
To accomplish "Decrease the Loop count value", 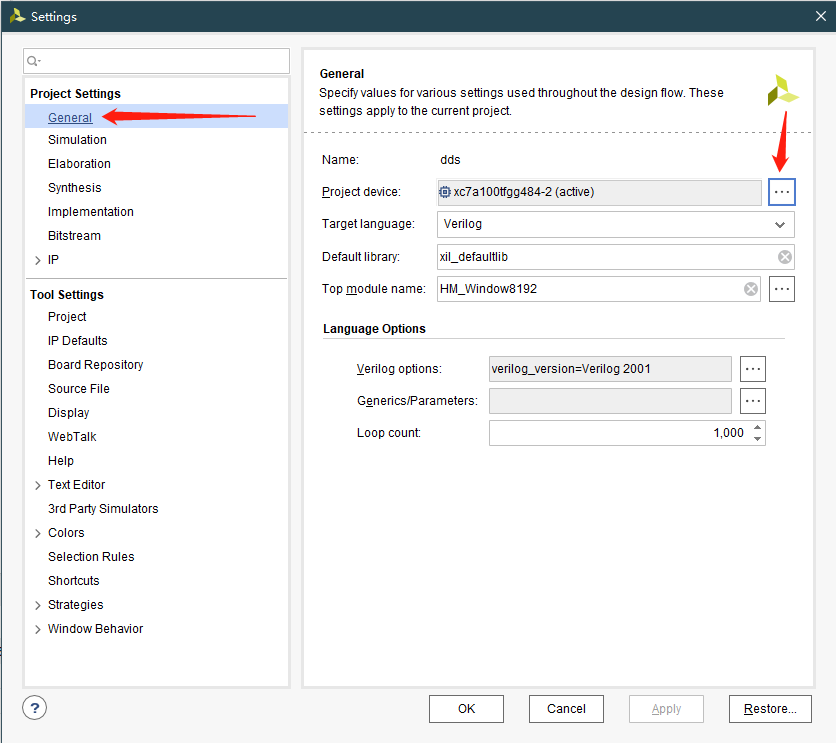I will [758, 439].
